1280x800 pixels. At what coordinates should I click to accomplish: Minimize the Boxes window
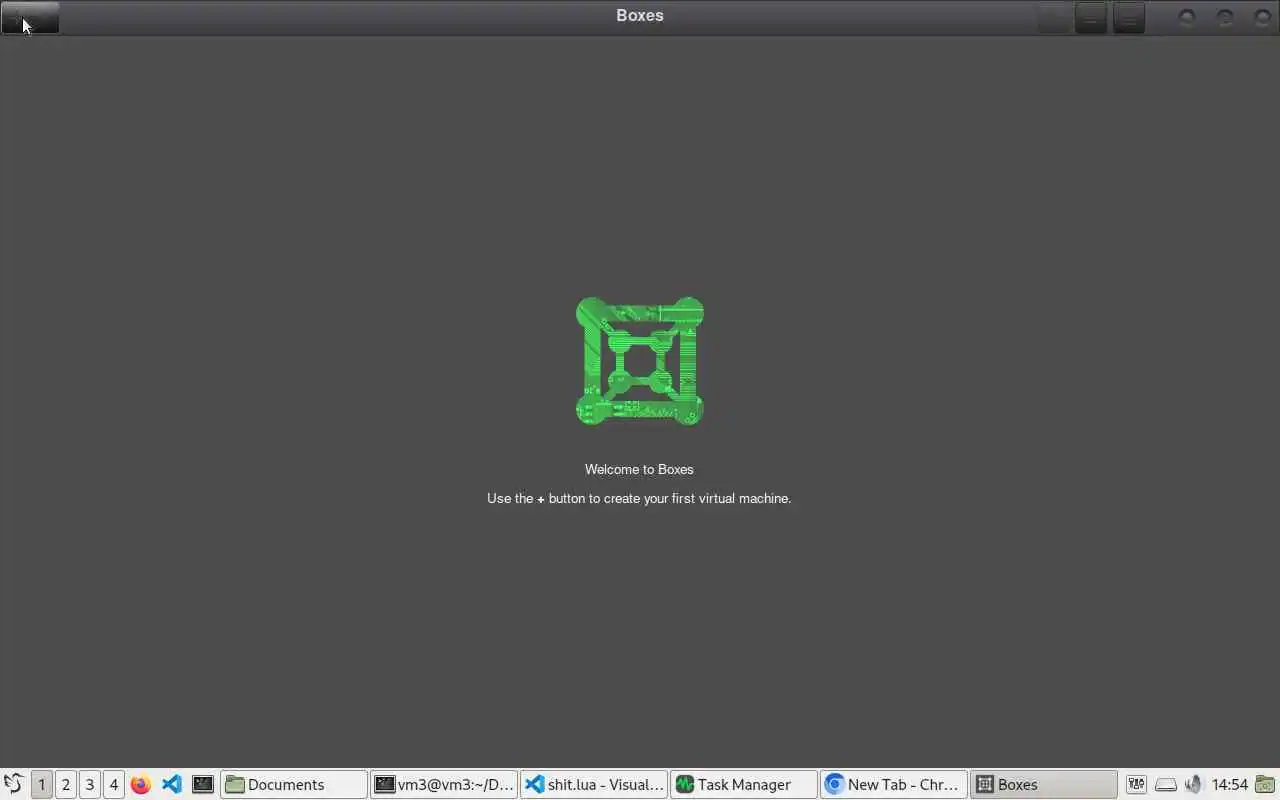(1187, 17)
